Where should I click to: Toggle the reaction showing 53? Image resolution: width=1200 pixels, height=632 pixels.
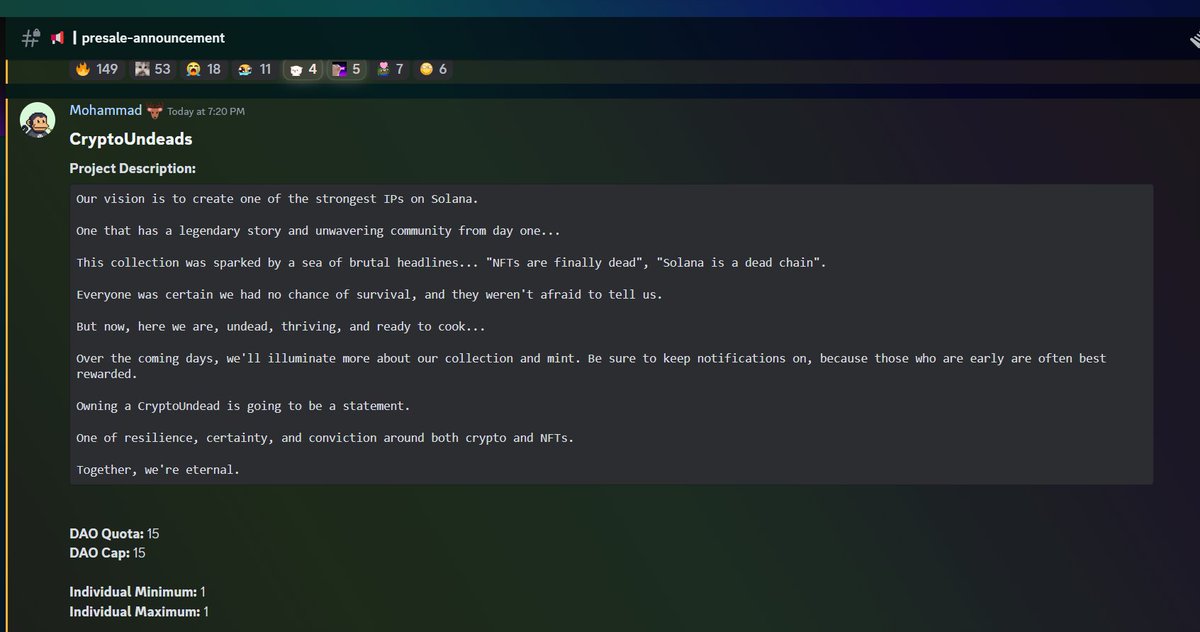153,69
